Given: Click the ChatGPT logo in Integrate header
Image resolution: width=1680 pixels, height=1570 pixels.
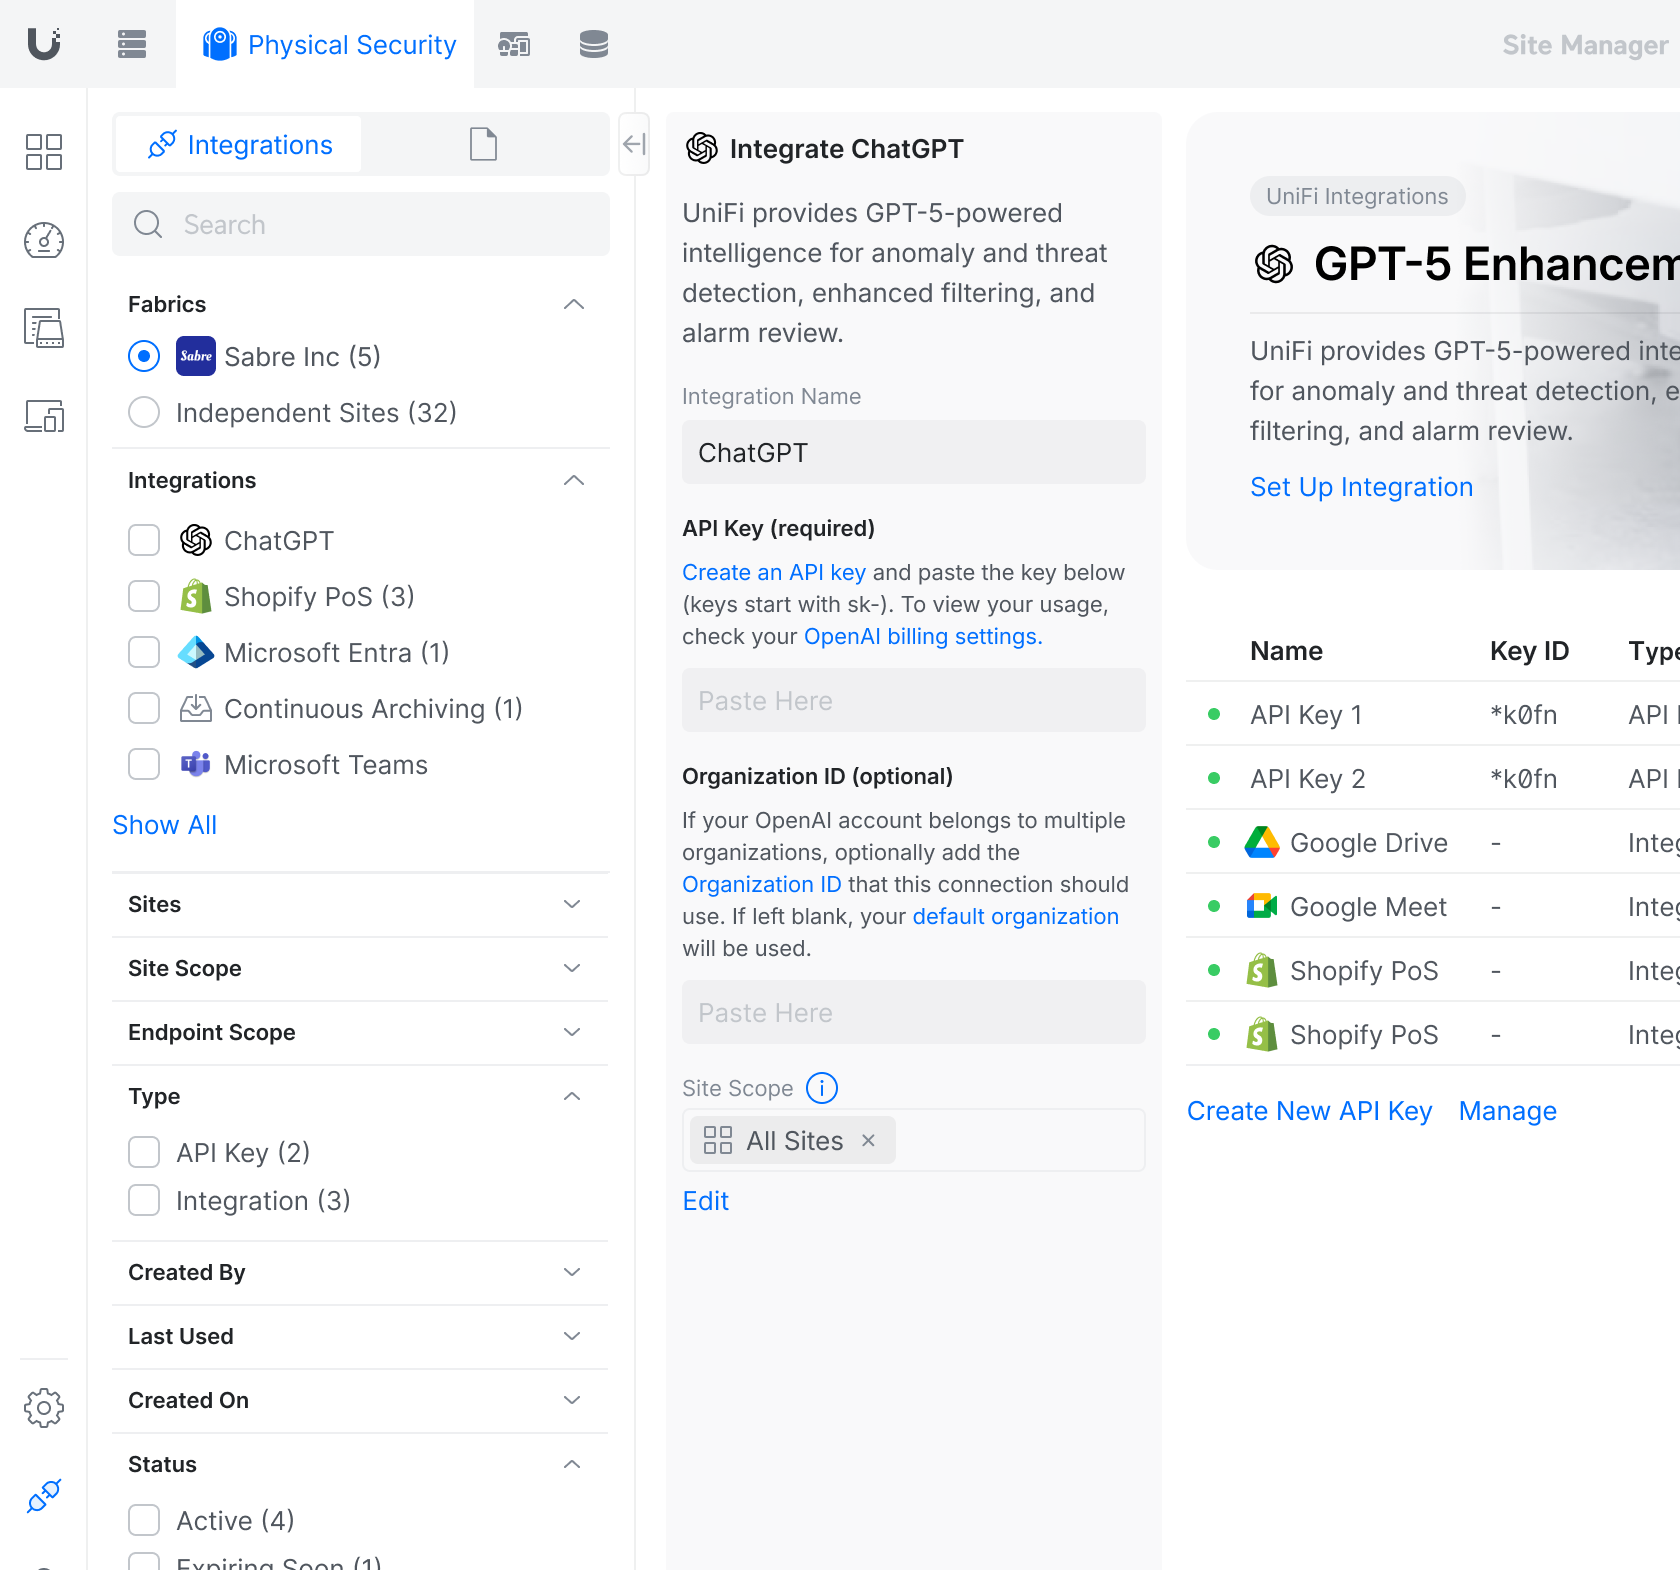Looking at the screenshot, I should [x=702, y=148].
